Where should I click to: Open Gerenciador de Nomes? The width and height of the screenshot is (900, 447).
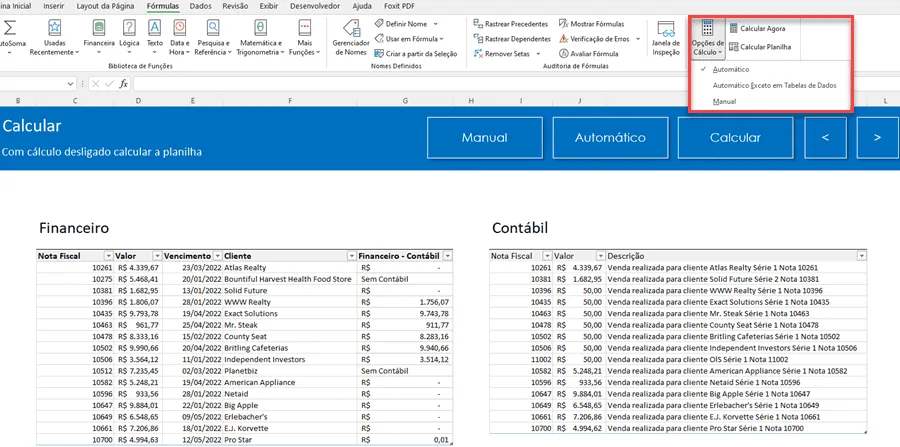(351, 38)
